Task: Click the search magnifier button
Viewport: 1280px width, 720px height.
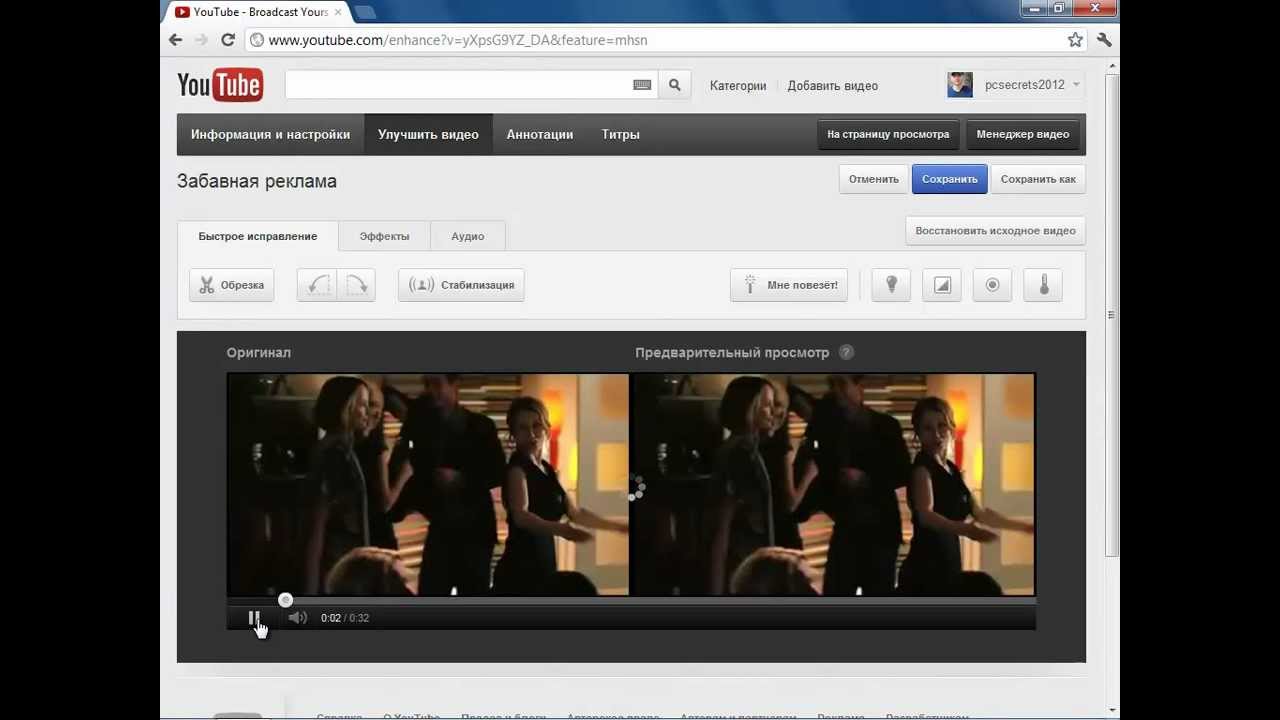Action: pyautogui.click(x=675, y=85)
